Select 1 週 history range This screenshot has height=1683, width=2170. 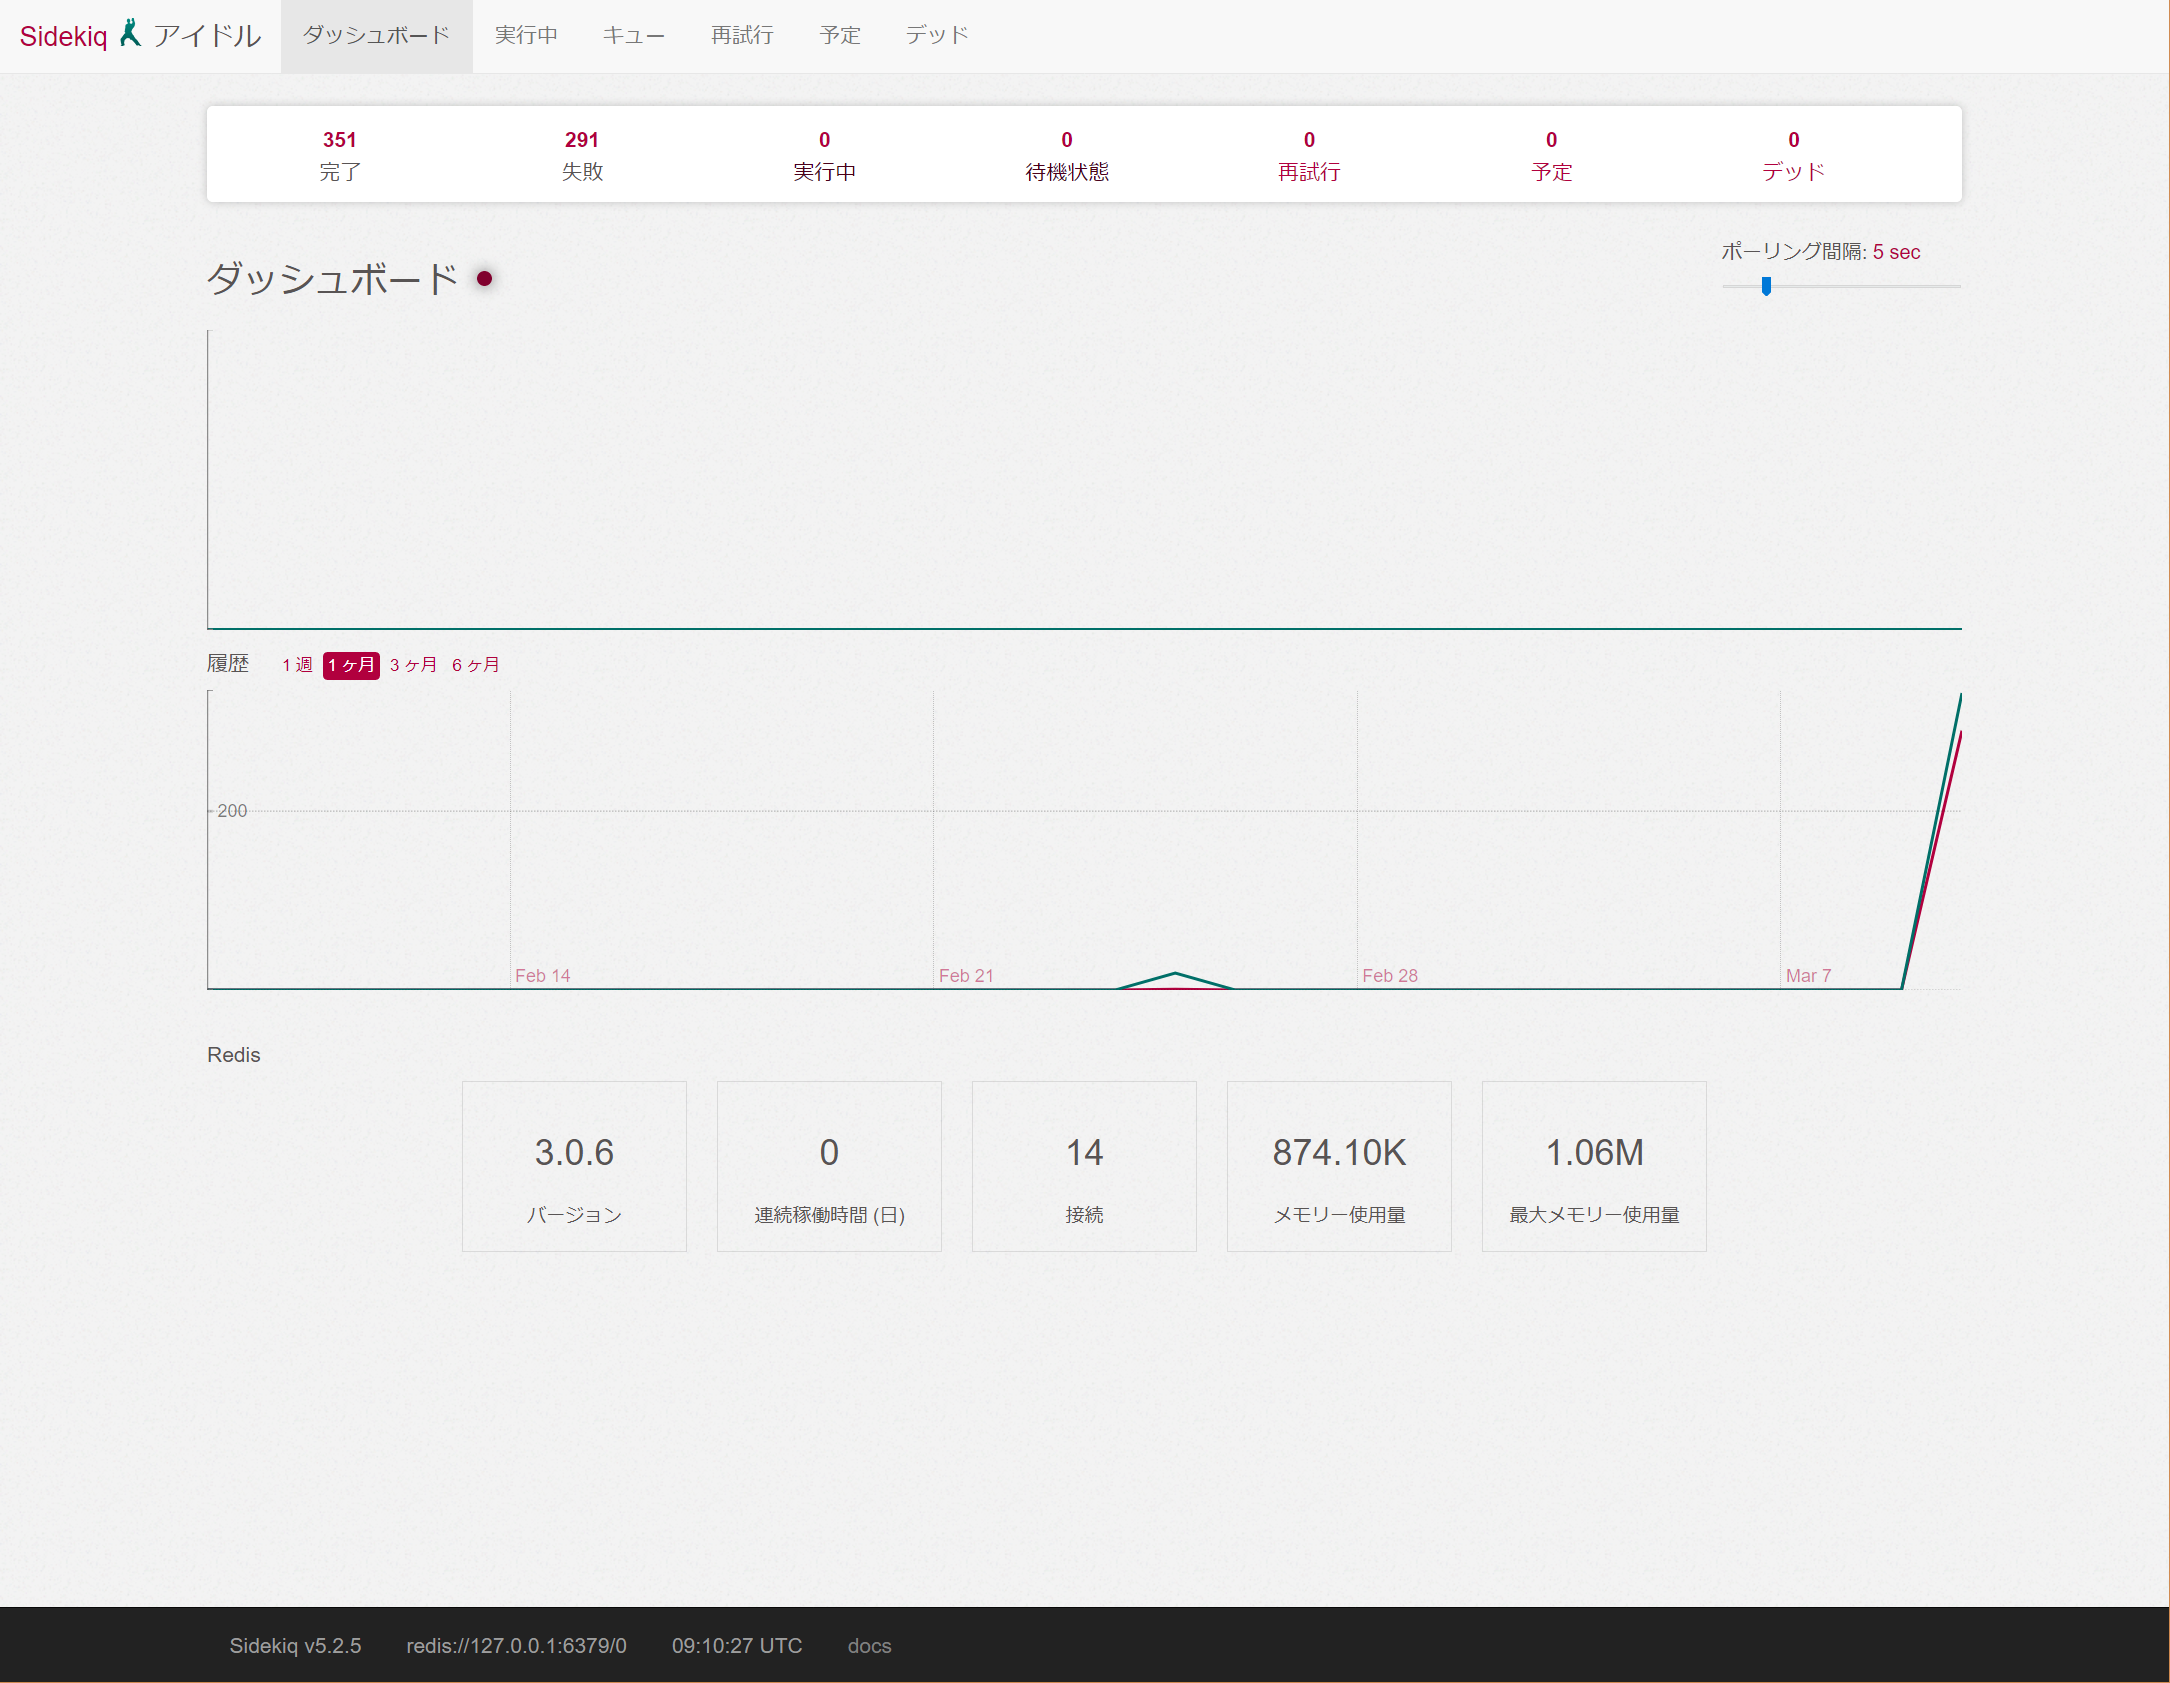click(x=297, y=665)
